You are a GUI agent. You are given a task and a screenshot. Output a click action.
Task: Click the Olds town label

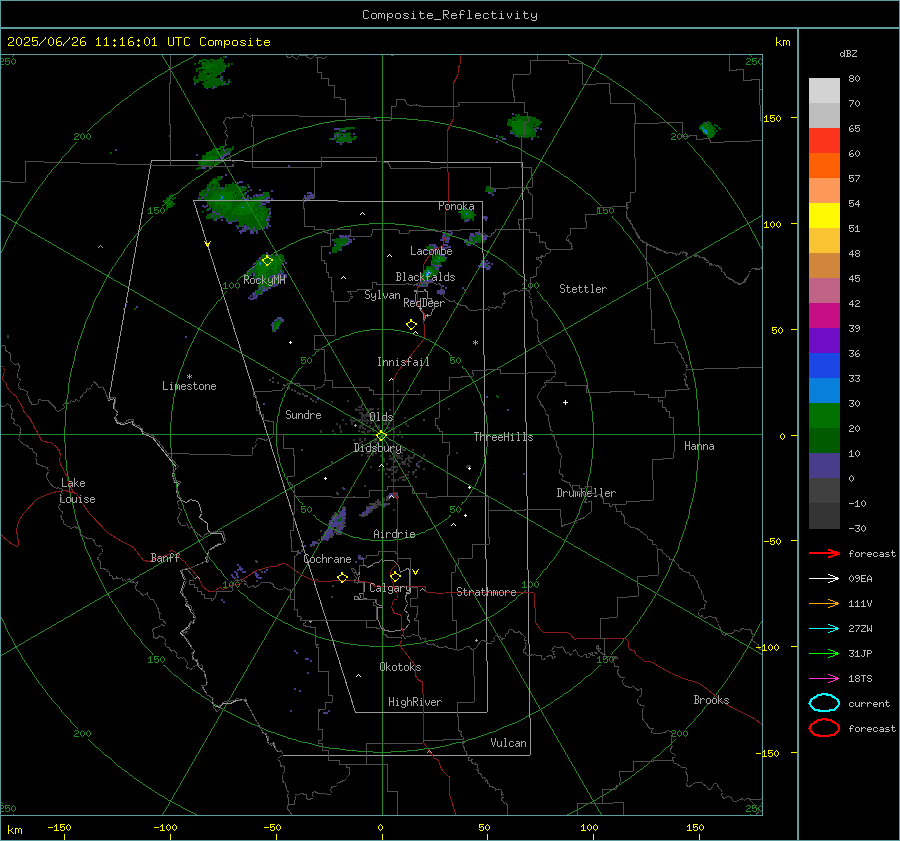[x=381, y=417]
